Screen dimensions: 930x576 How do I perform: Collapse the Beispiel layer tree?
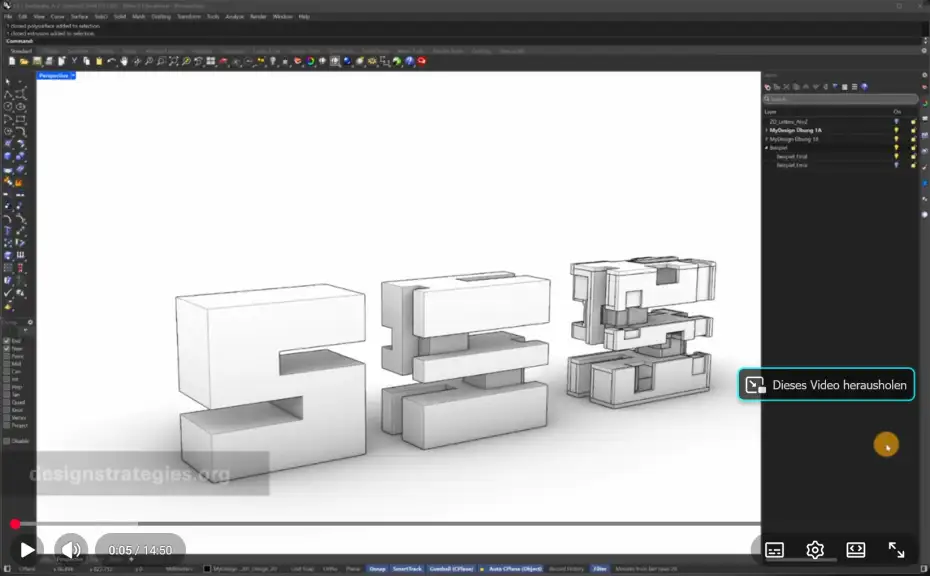coord(766,147)
